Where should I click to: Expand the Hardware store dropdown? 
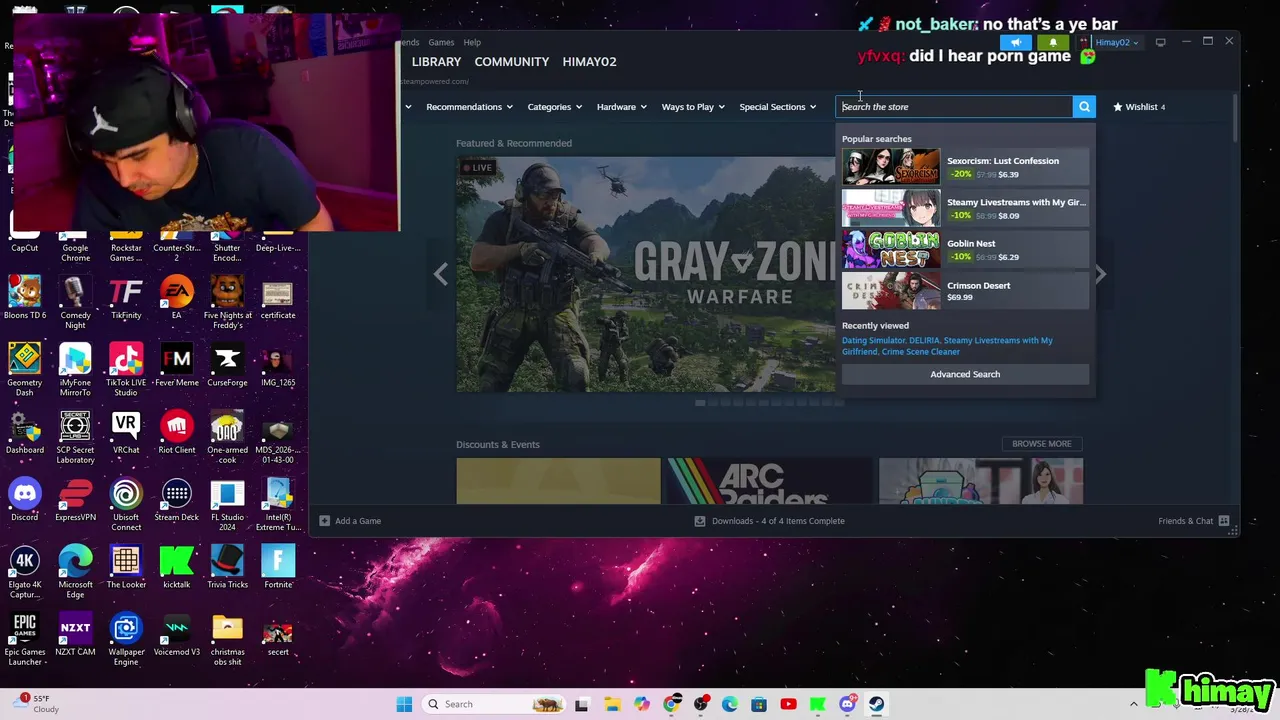pyautogui.click(x=621, y=107)
